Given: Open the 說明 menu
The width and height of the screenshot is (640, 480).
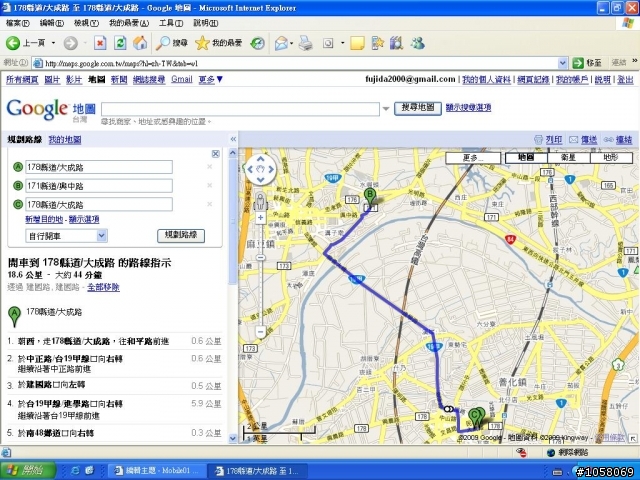Looking at the screenshot, I should click(x=205, y=23).
